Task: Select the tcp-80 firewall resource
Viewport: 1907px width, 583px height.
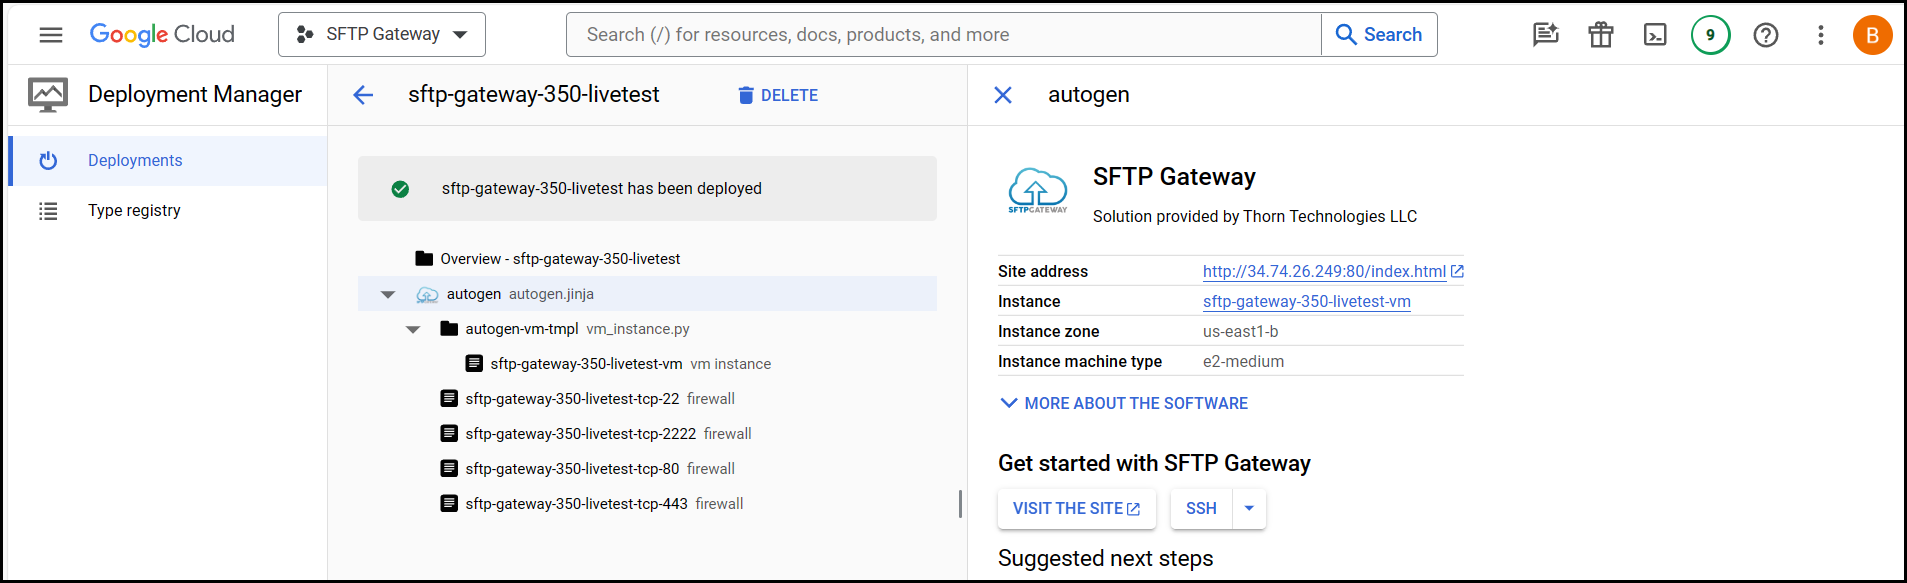Action: point(647,469)
